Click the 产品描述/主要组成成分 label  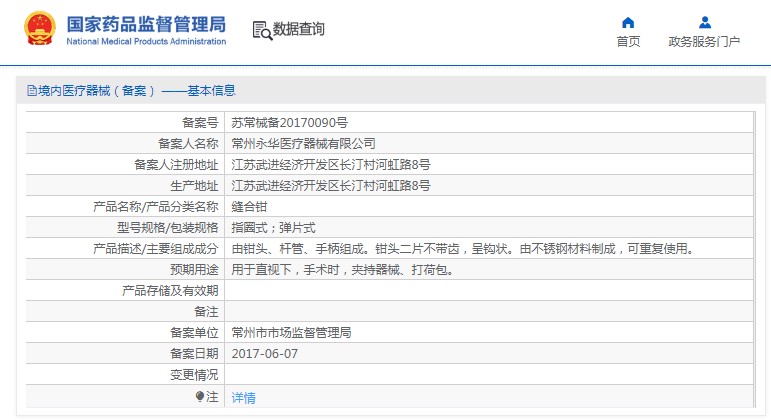coord(155,249)
